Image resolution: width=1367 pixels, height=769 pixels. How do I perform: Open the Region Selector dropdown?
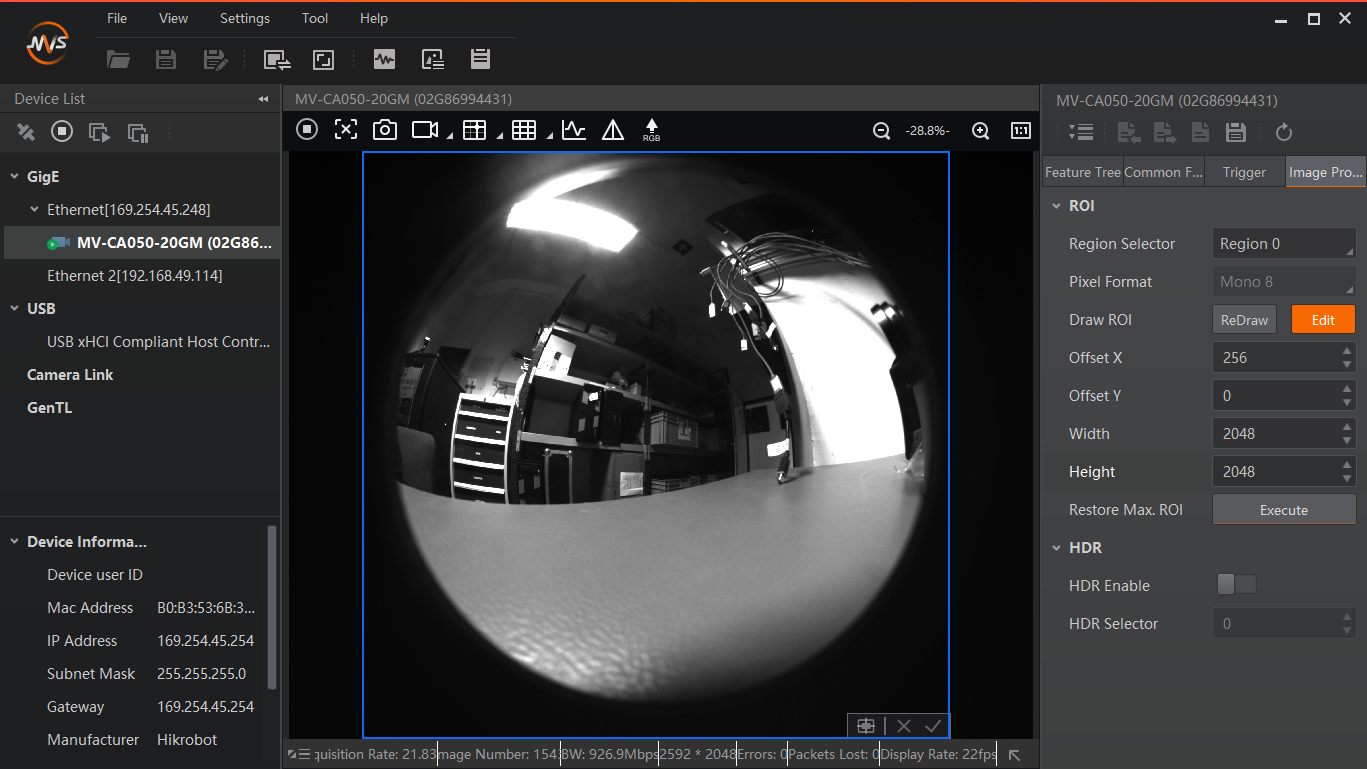tap(1284, 243)
